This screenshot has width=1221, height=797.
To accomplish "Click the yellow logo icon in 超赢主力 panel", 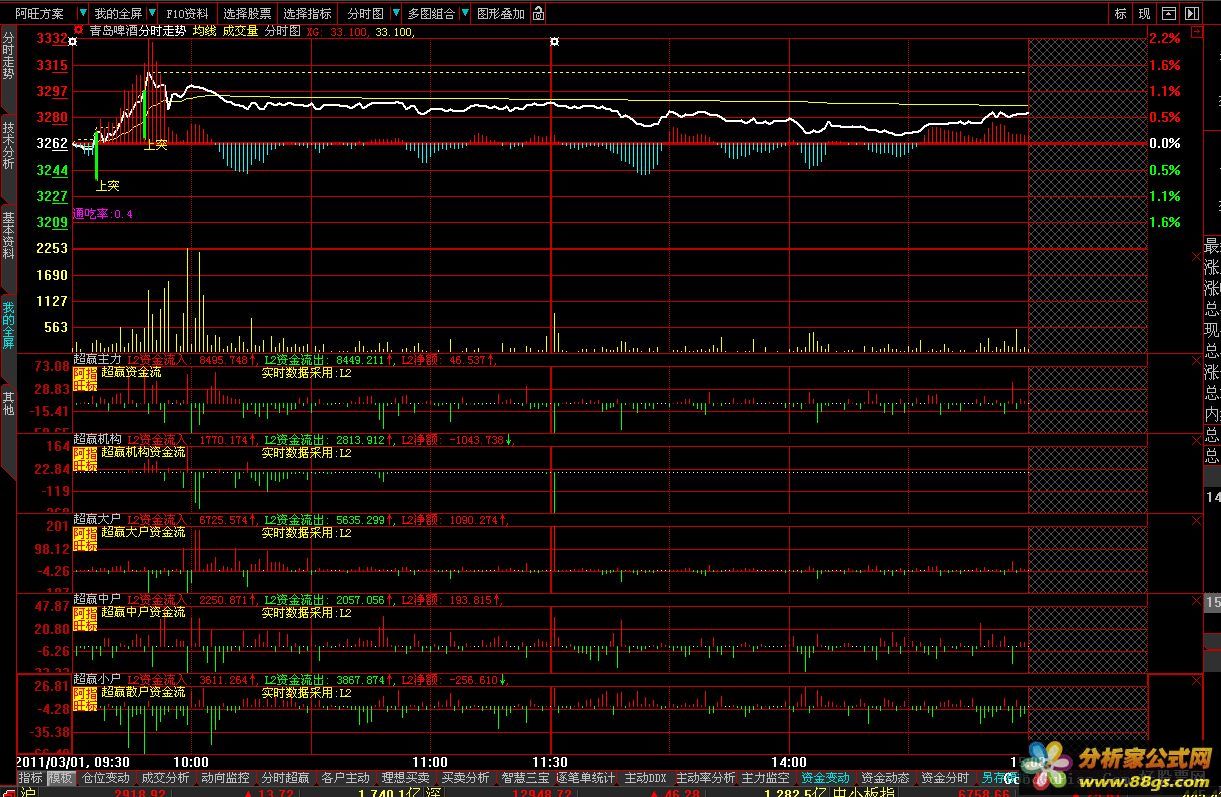I will [85, 378].
